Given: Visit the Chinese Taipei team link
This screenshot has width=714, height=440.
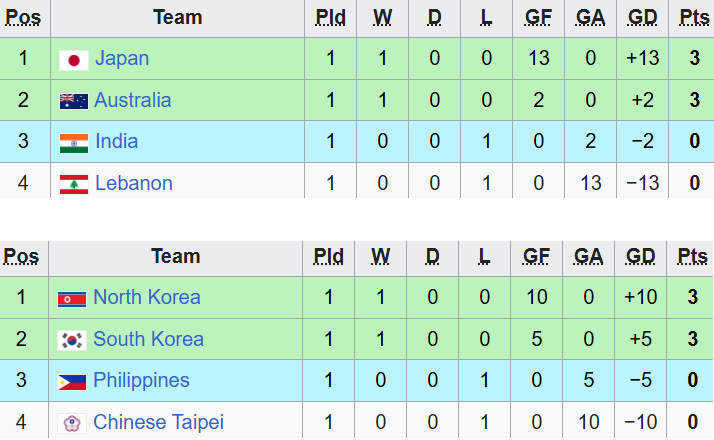Looking at the screenshot, I should (x=158, y=422).
